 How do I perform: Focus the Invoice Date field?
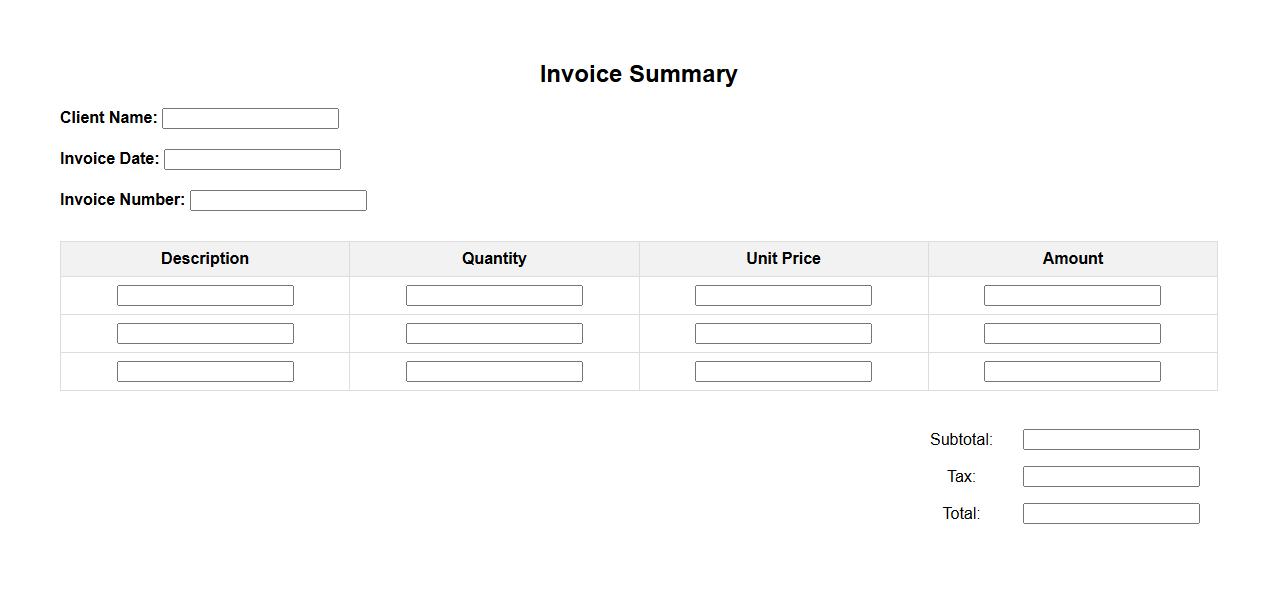tap(252, 159)
